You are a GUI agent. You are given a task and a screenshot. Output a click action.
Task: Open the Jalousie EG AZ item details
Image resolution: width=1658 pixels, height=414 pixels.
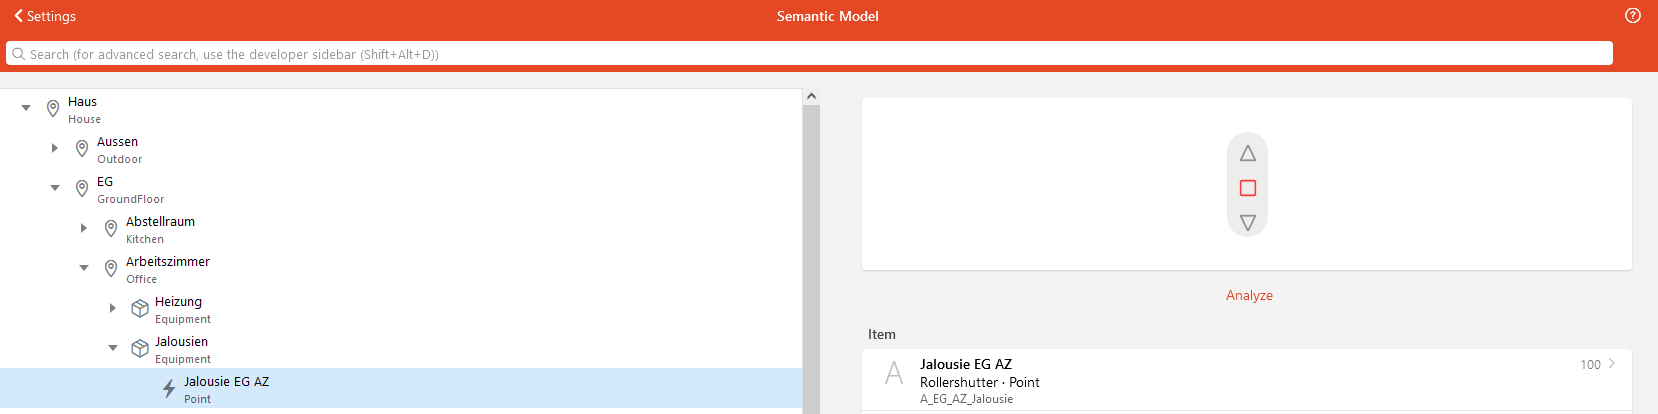(x=1245, y=380)
